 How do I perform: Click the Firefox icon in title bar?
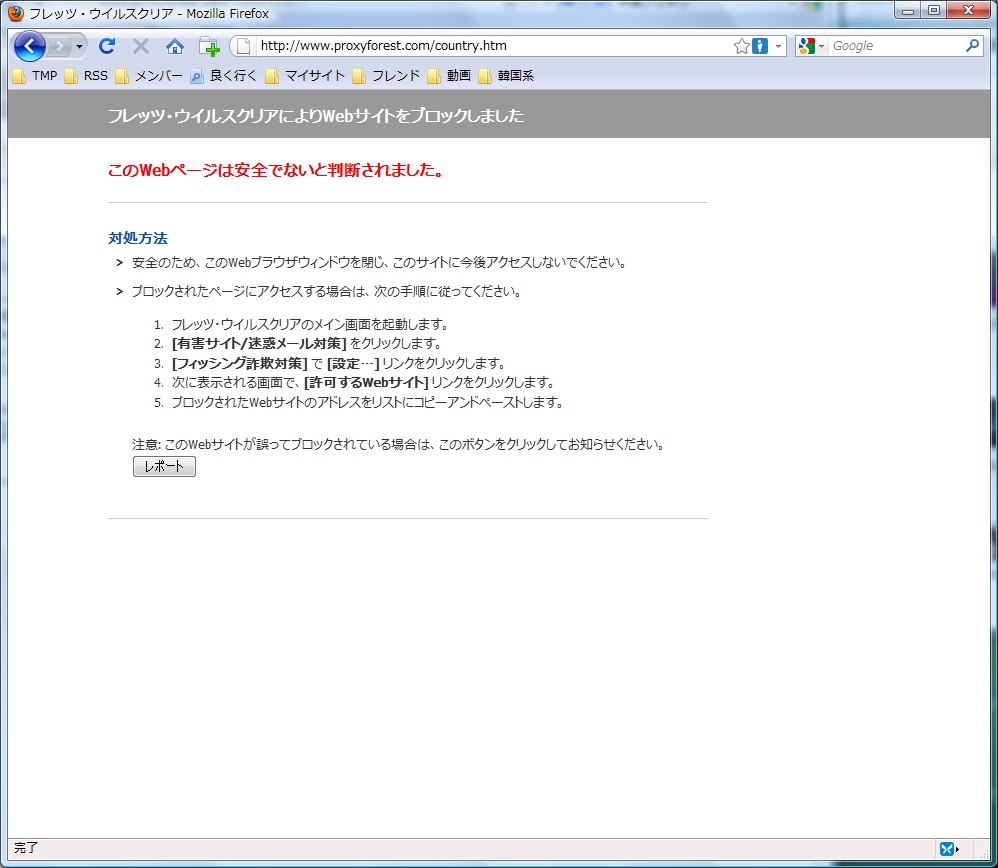[16, 13]
